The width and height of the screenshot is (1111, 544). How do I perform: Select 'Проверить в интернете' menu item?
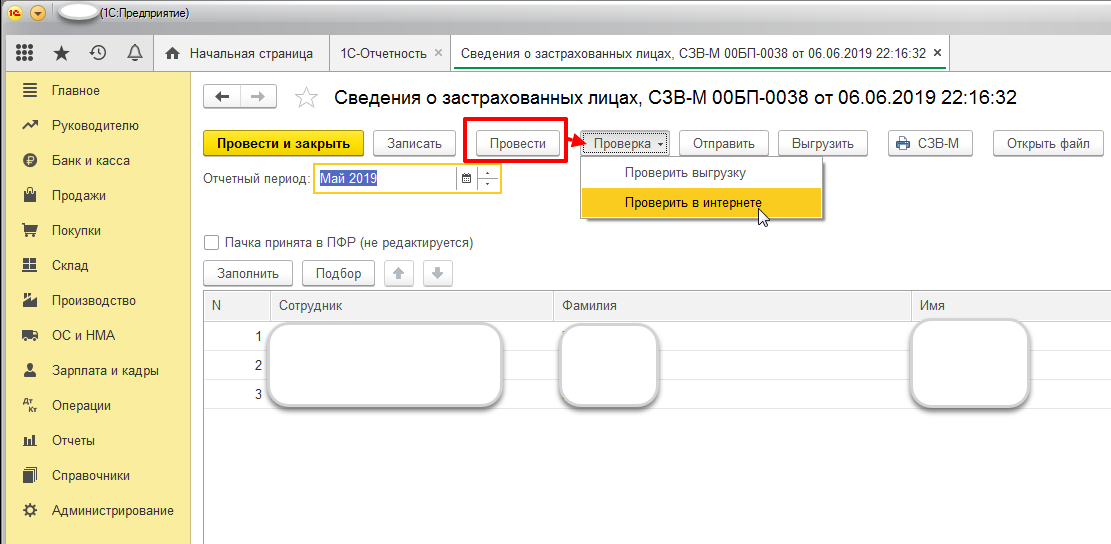tap(693, 203)
